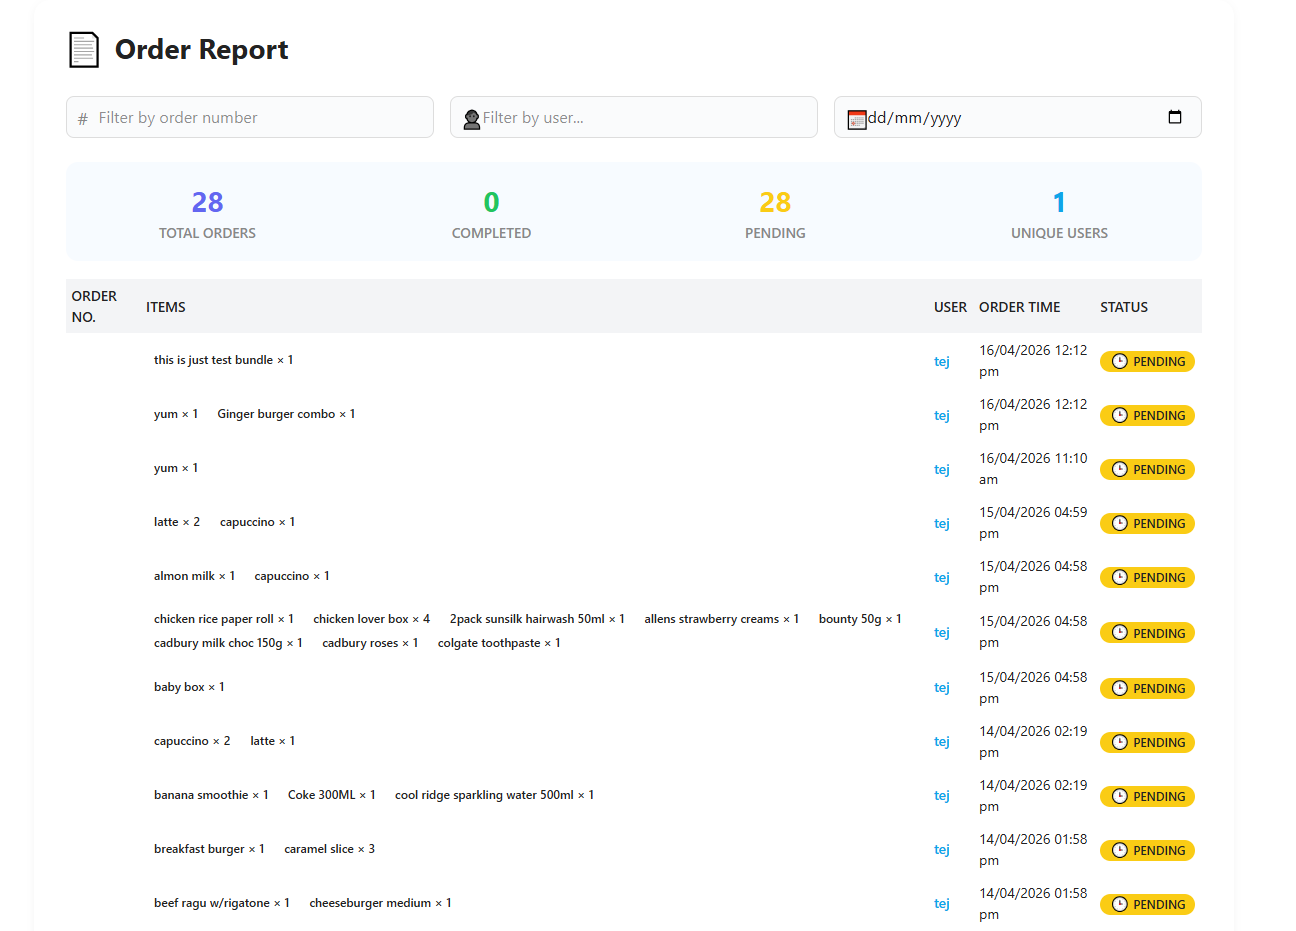Open user tej for breakfast burger order
Image resolution: width=1296 pixels, height=931 pixels.
[x=942, y=849]
